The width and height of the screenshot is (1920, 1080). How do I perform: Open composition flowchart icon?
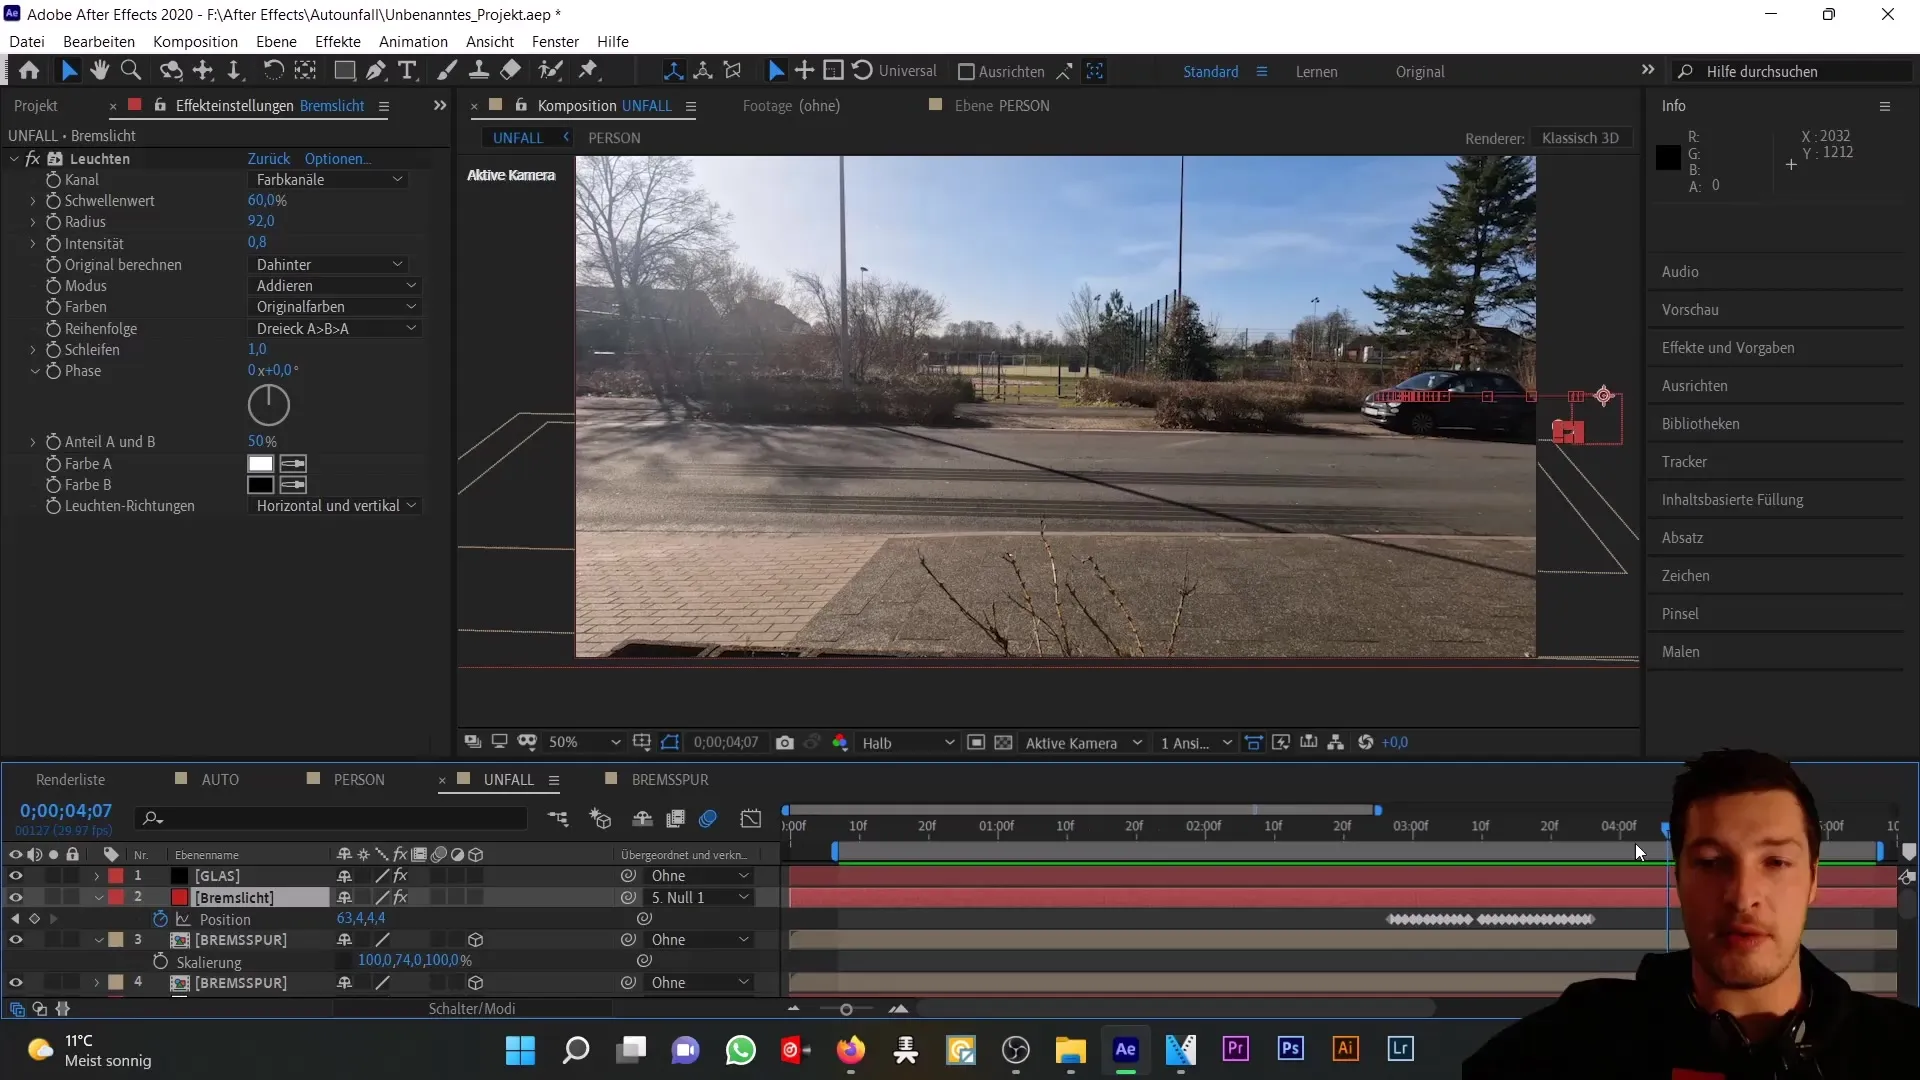click(1335, 743)
